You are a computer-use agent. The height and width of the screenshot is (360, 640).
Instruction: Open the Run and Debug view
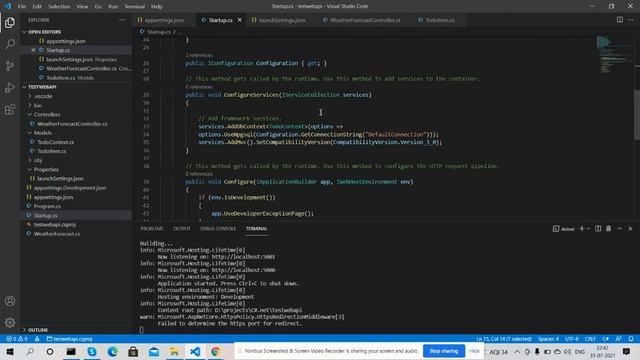pyautogui.click(x=10, y=87)
